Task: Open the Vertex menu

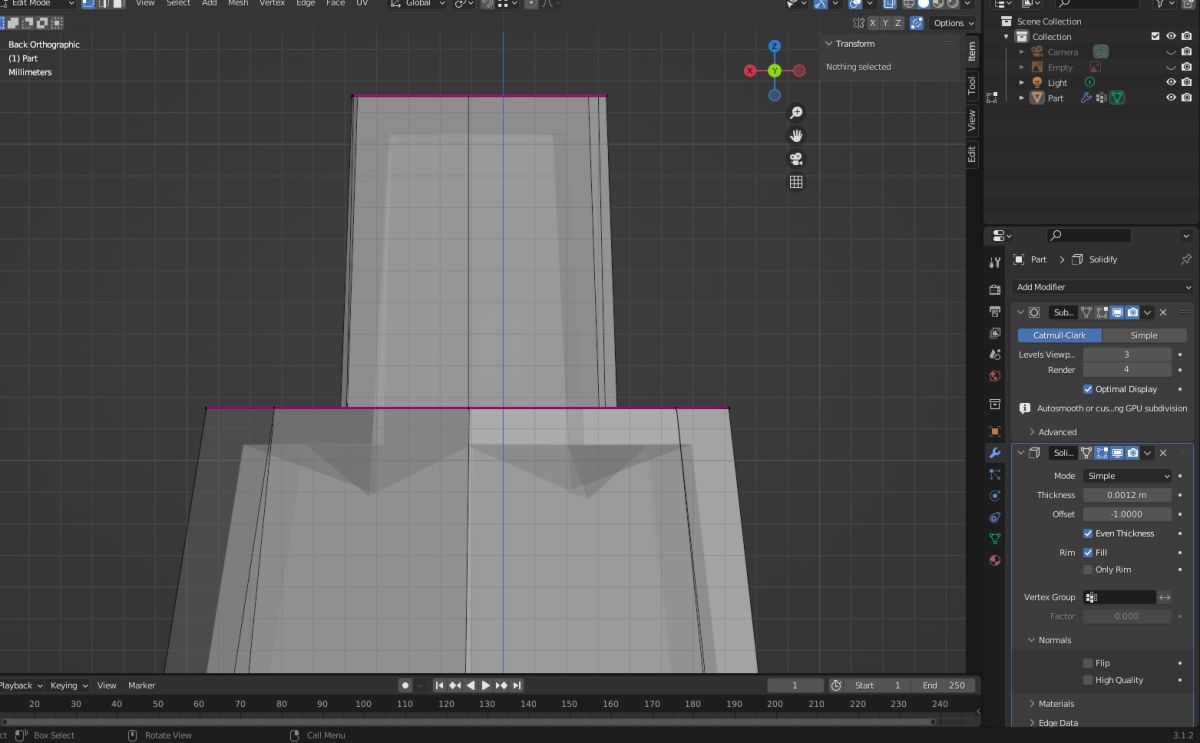Action: [x=272, y=4]
